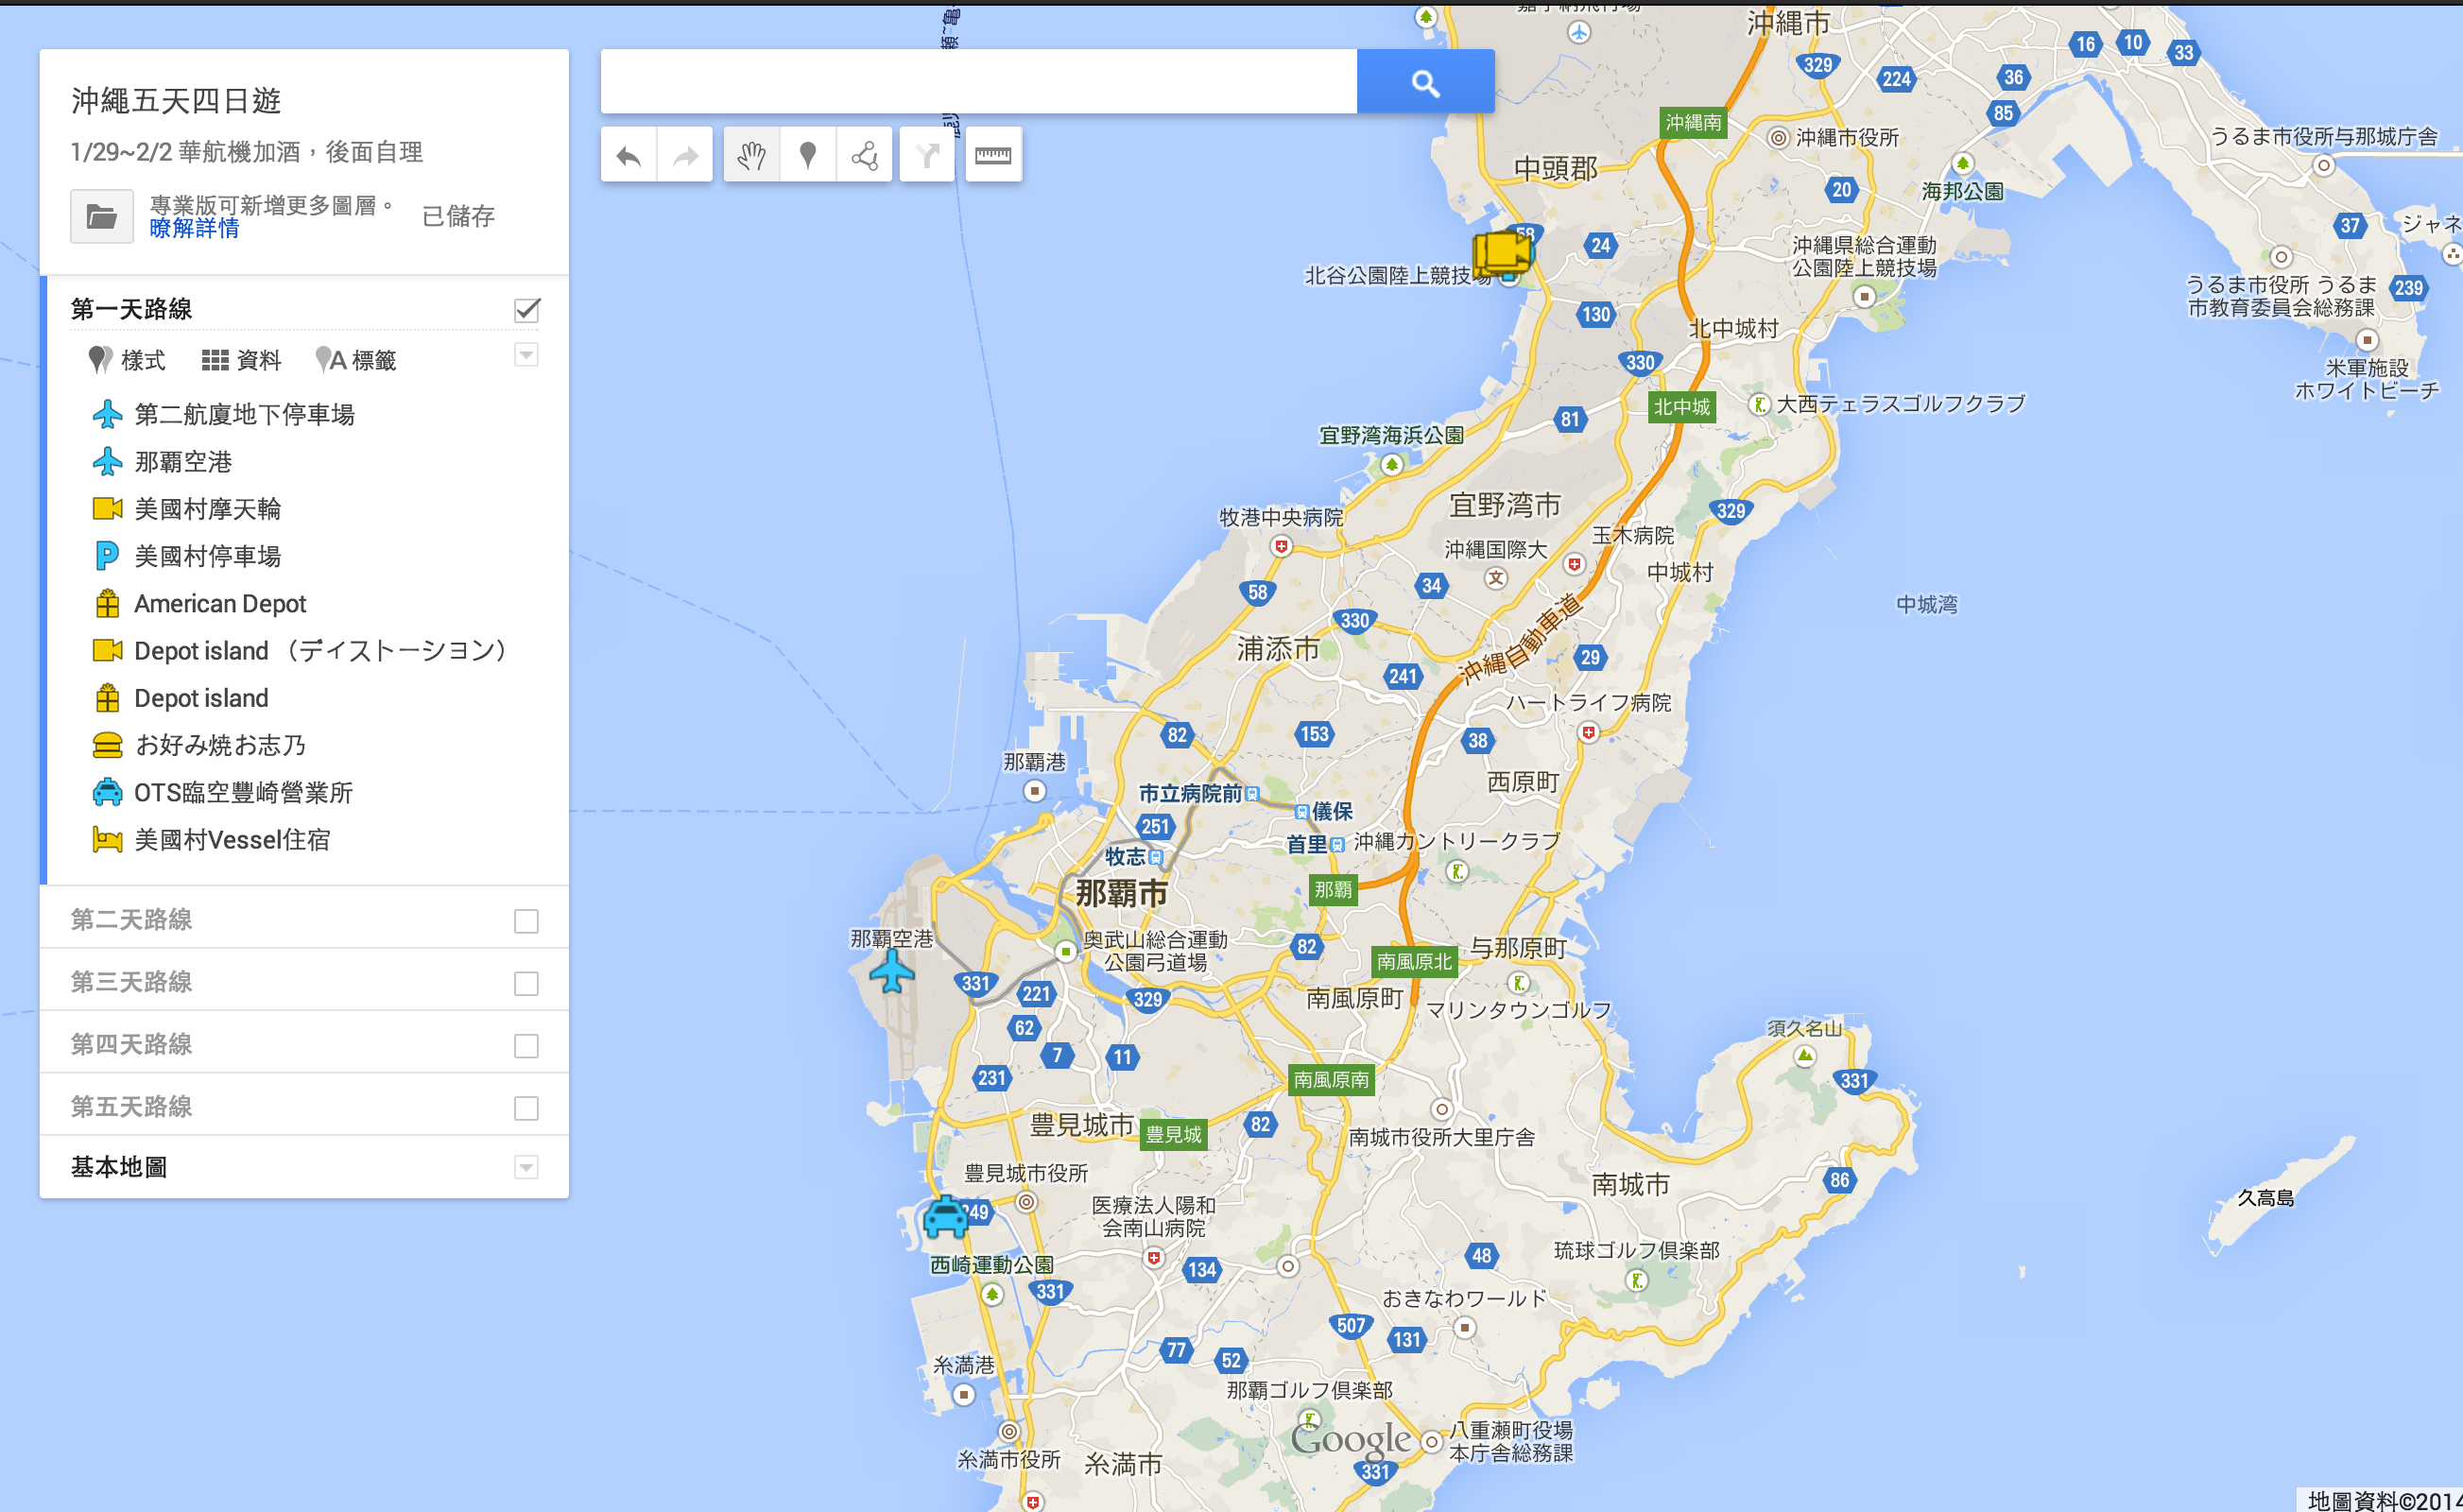Viewport: 2463px width, 1512px height.
Task: Click the add directions tool
Action: click(x=927, y=156)
